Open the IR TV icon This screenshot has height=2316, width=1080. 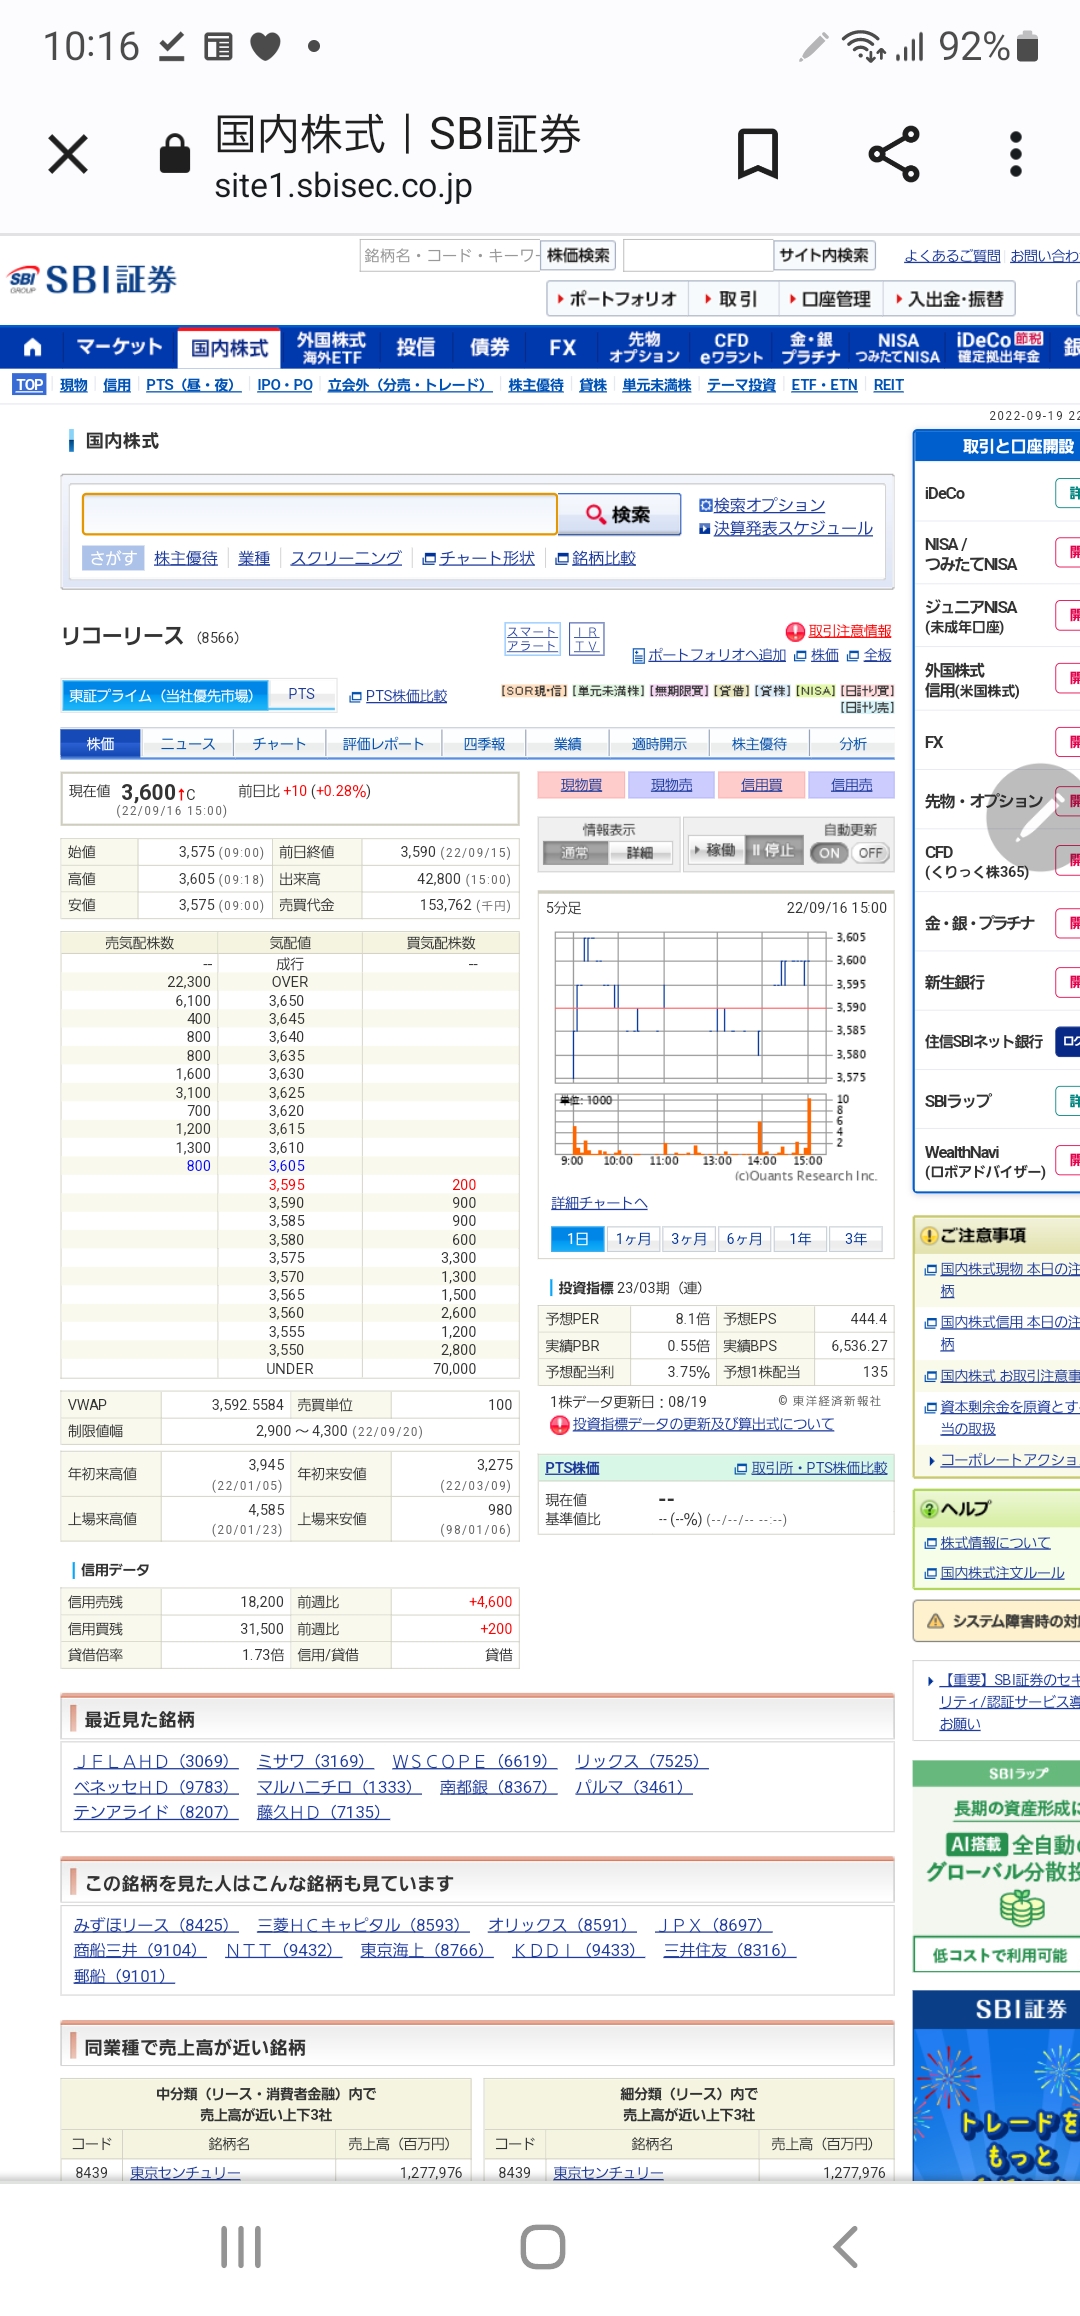coord(587,639)
